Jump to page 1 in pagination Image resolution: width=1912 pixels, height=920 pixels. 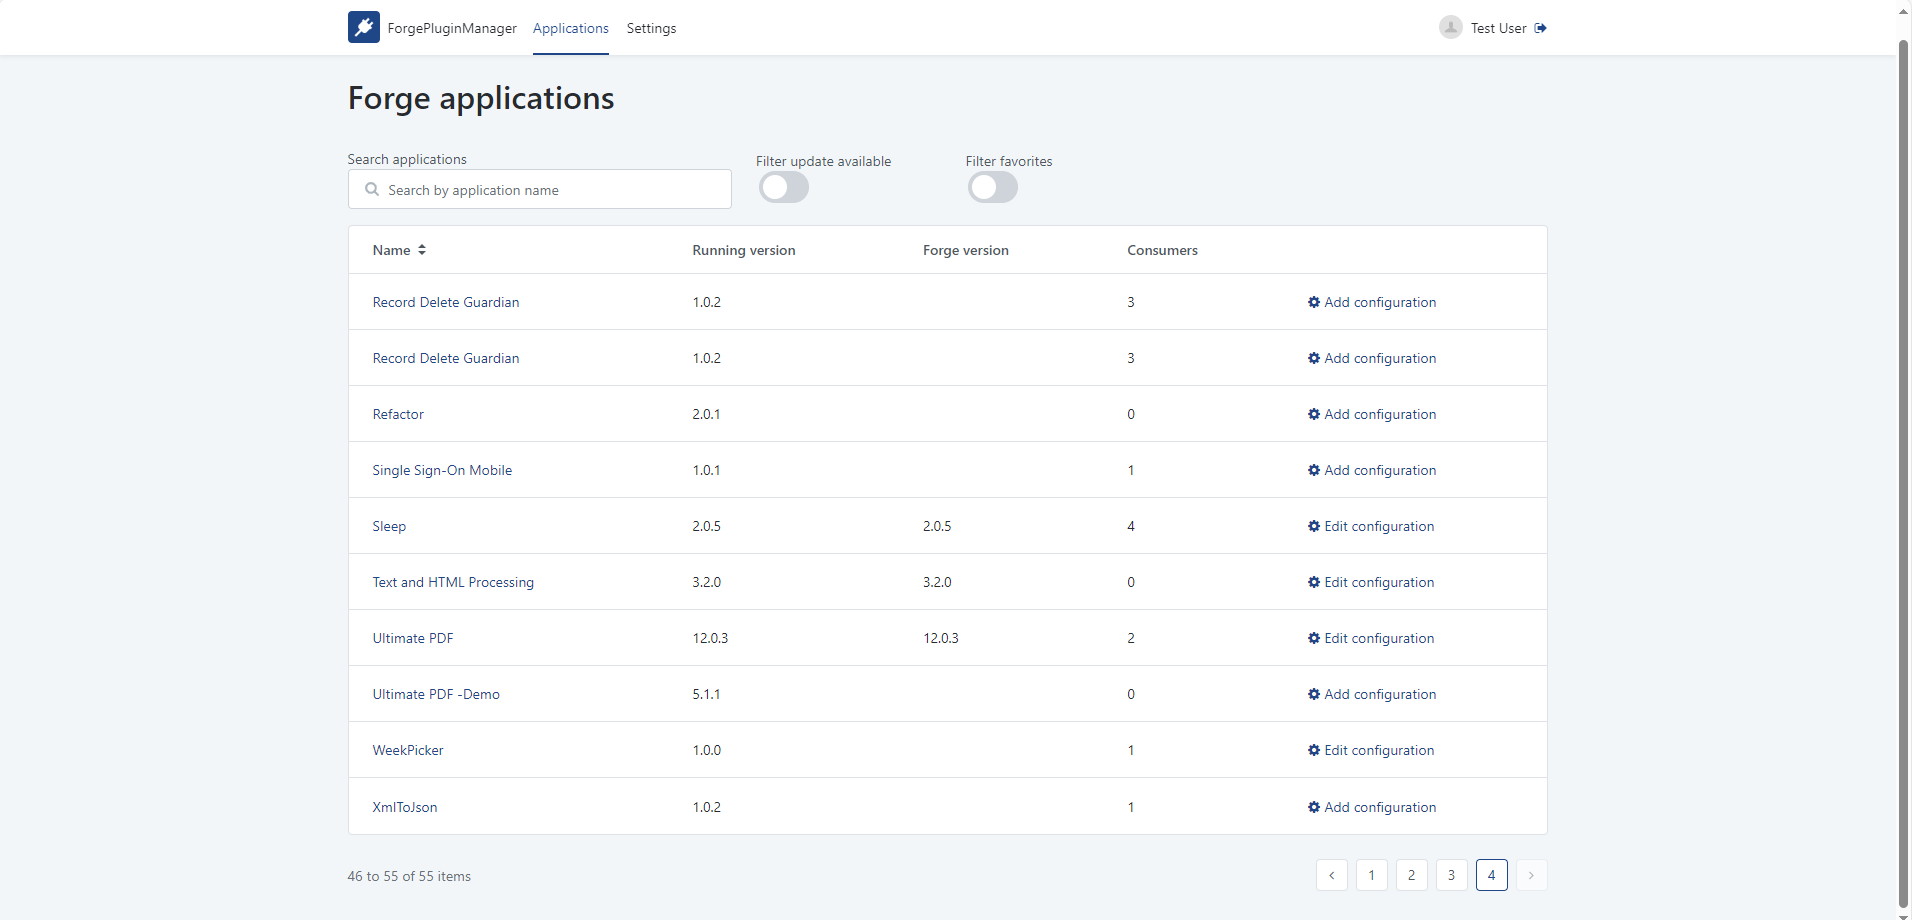coord(1372,875)
